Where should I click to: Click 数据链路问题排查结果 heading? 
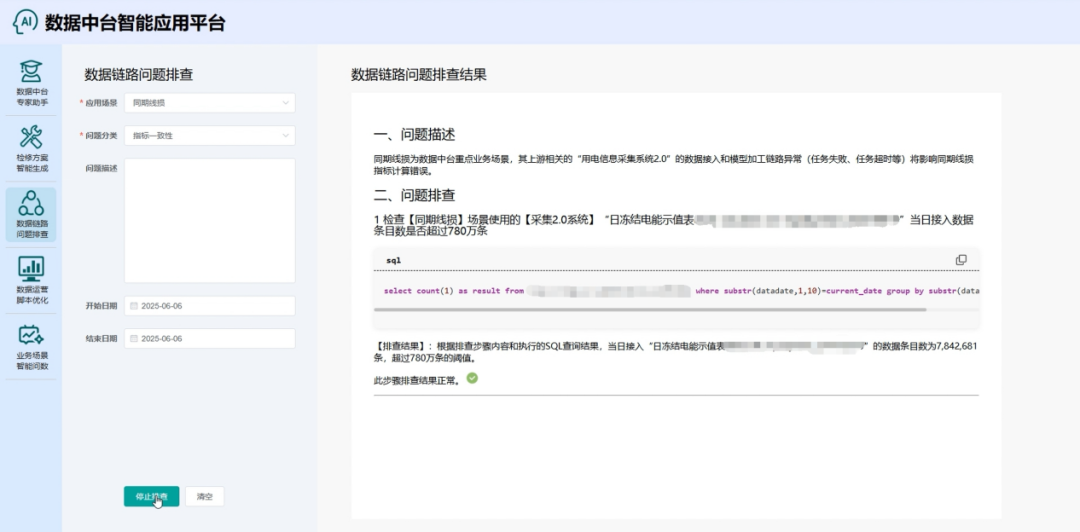(419, 75)
